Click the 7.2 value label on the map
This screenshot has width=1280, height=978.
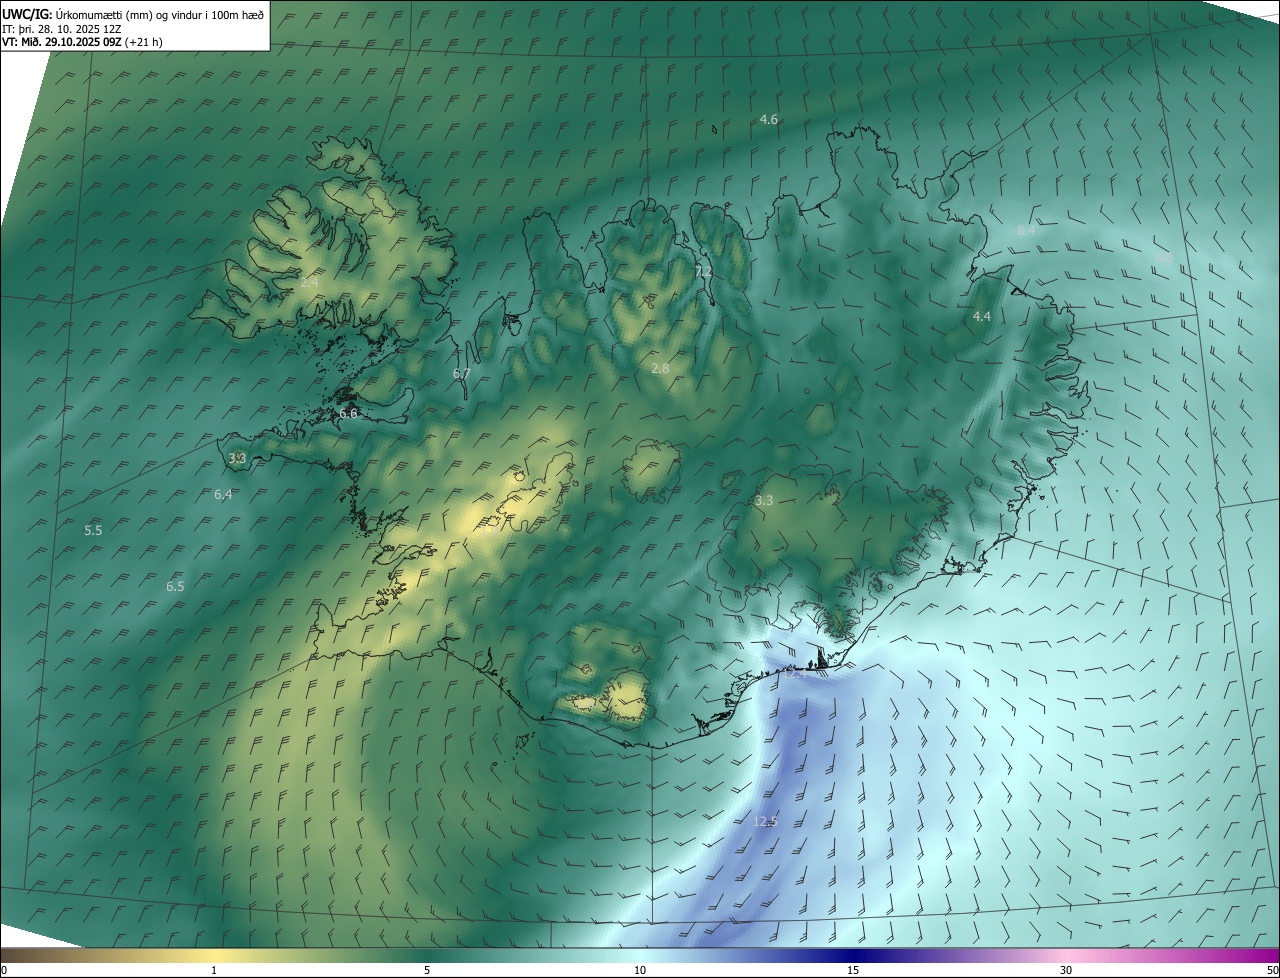[703, 271]
